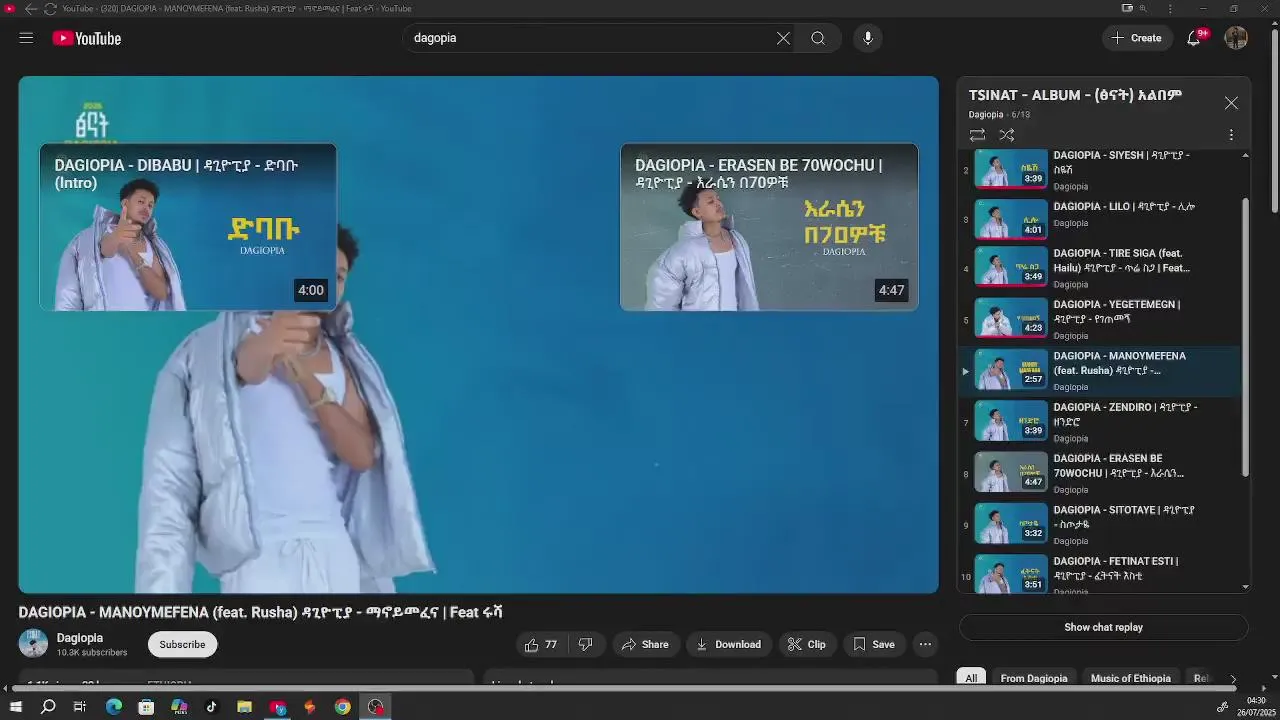This screenshot has width=1280, height=720.
Task: Go to the YouTube home logo
Action: point(87,38)
